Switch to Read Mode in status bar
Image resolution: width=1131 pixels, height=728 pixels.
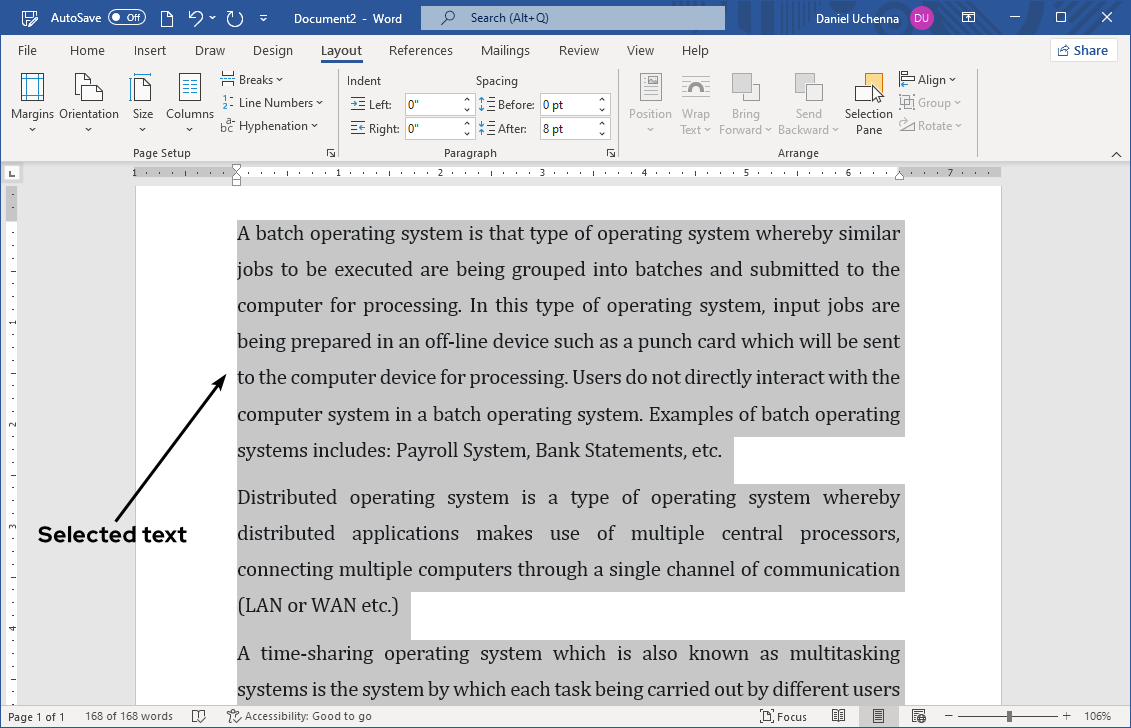tap(838, 716)
